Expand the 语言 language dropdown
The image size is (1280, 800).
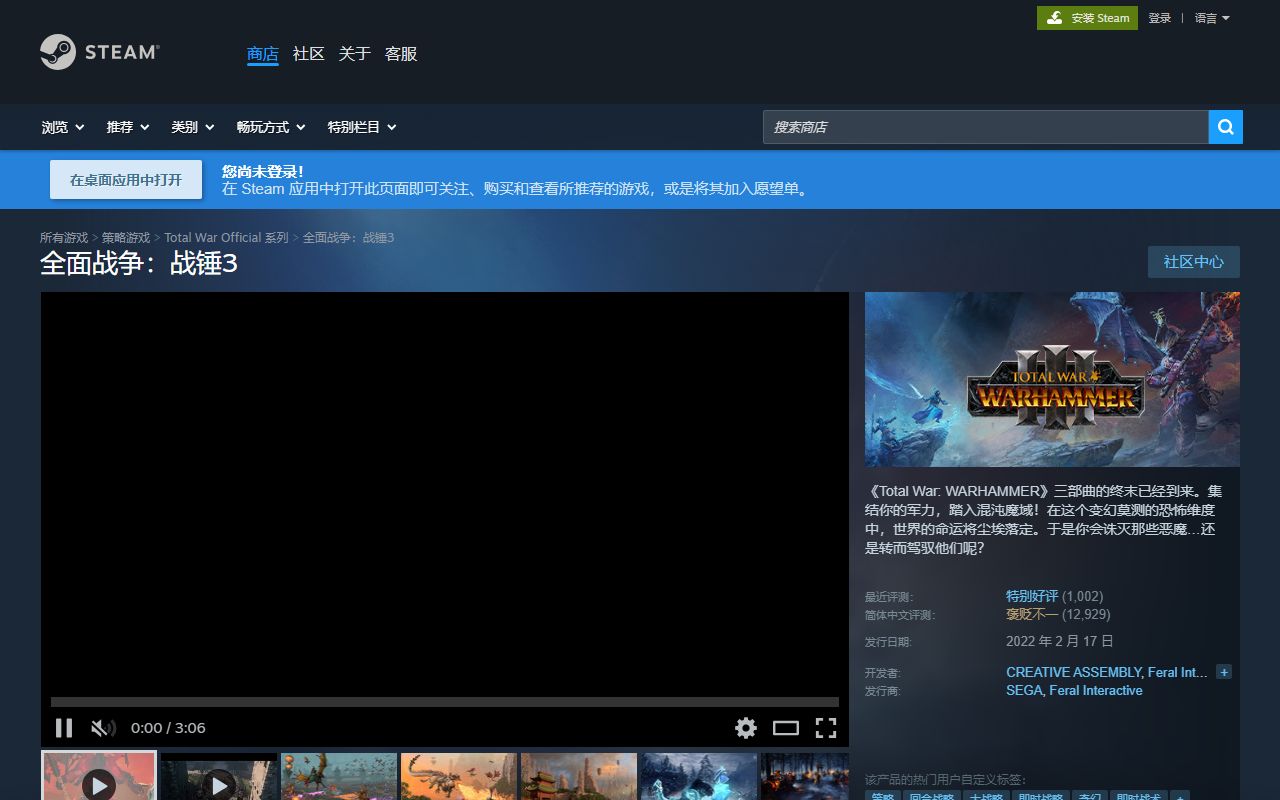(x=1212, y=18)
